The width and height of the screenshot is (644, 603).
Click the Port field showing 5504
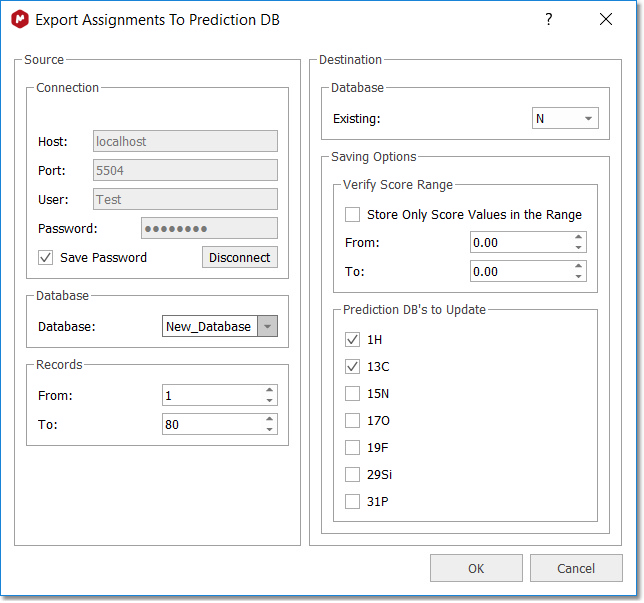185,170
